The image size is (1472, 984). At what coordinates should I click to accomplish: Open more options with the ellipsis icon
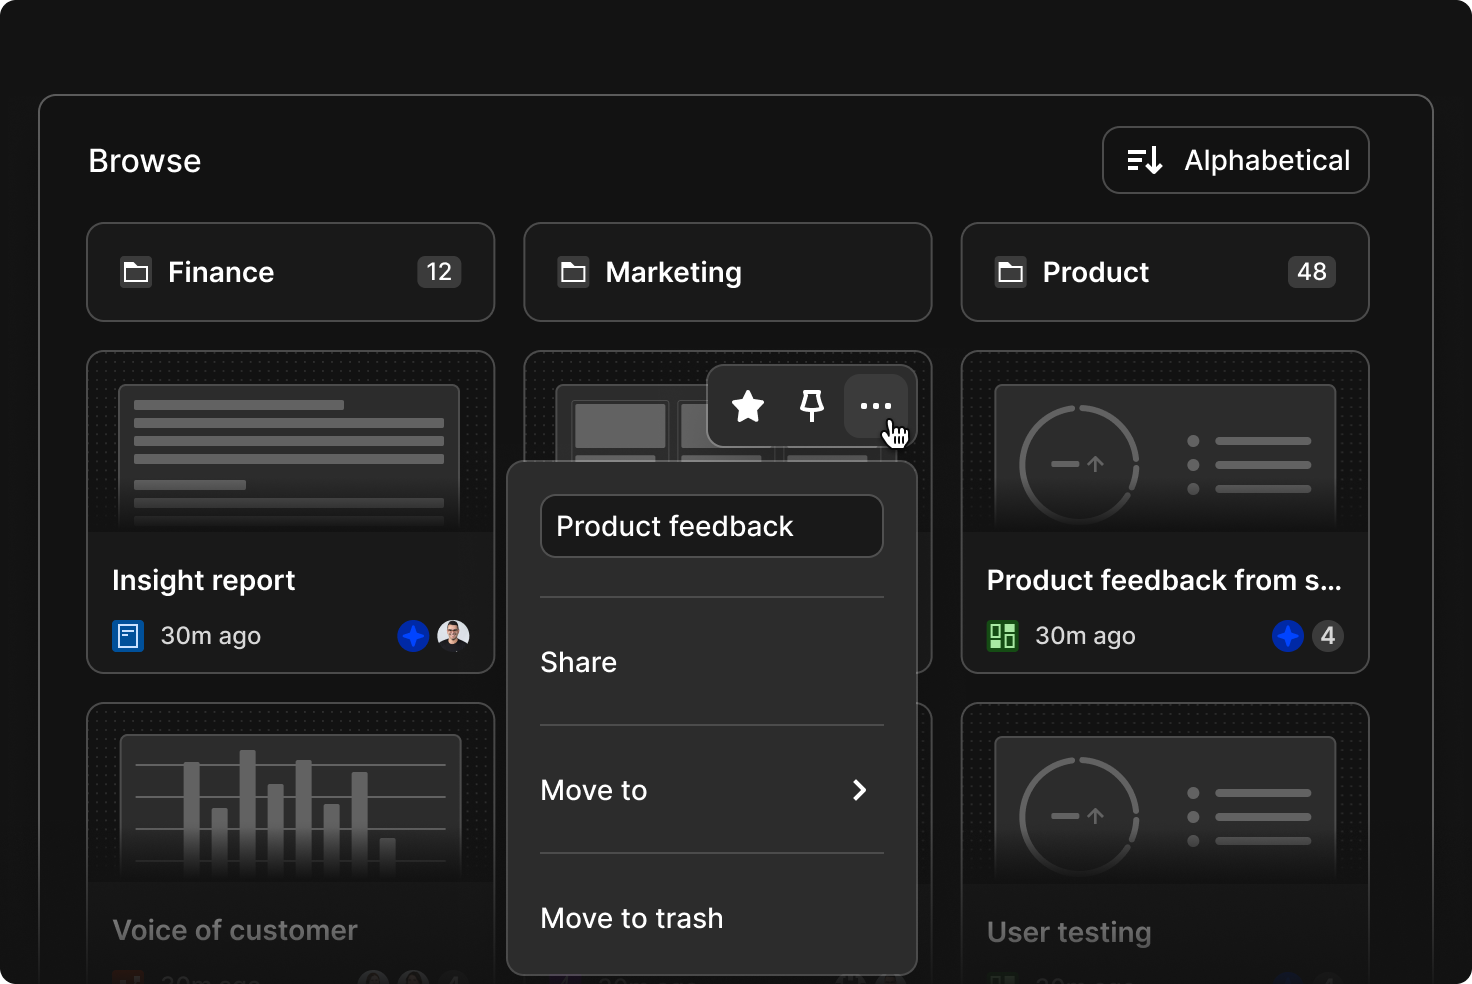point(876,406)
